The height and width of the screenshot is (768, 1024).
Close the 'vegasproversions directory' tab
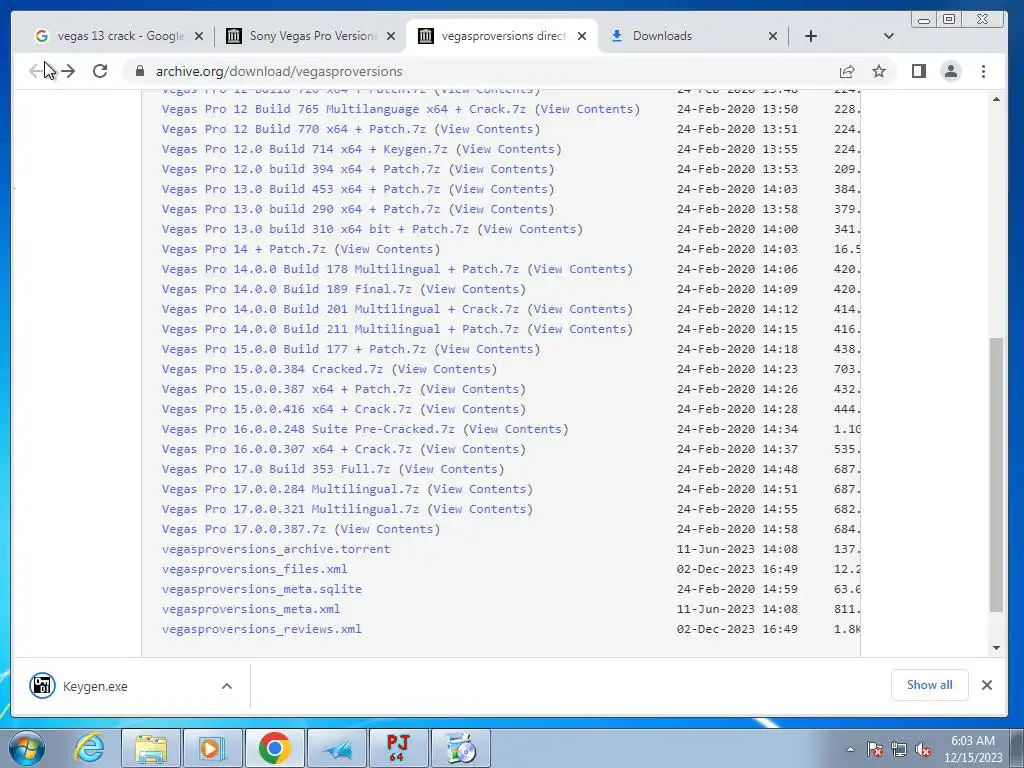(582, 36)
